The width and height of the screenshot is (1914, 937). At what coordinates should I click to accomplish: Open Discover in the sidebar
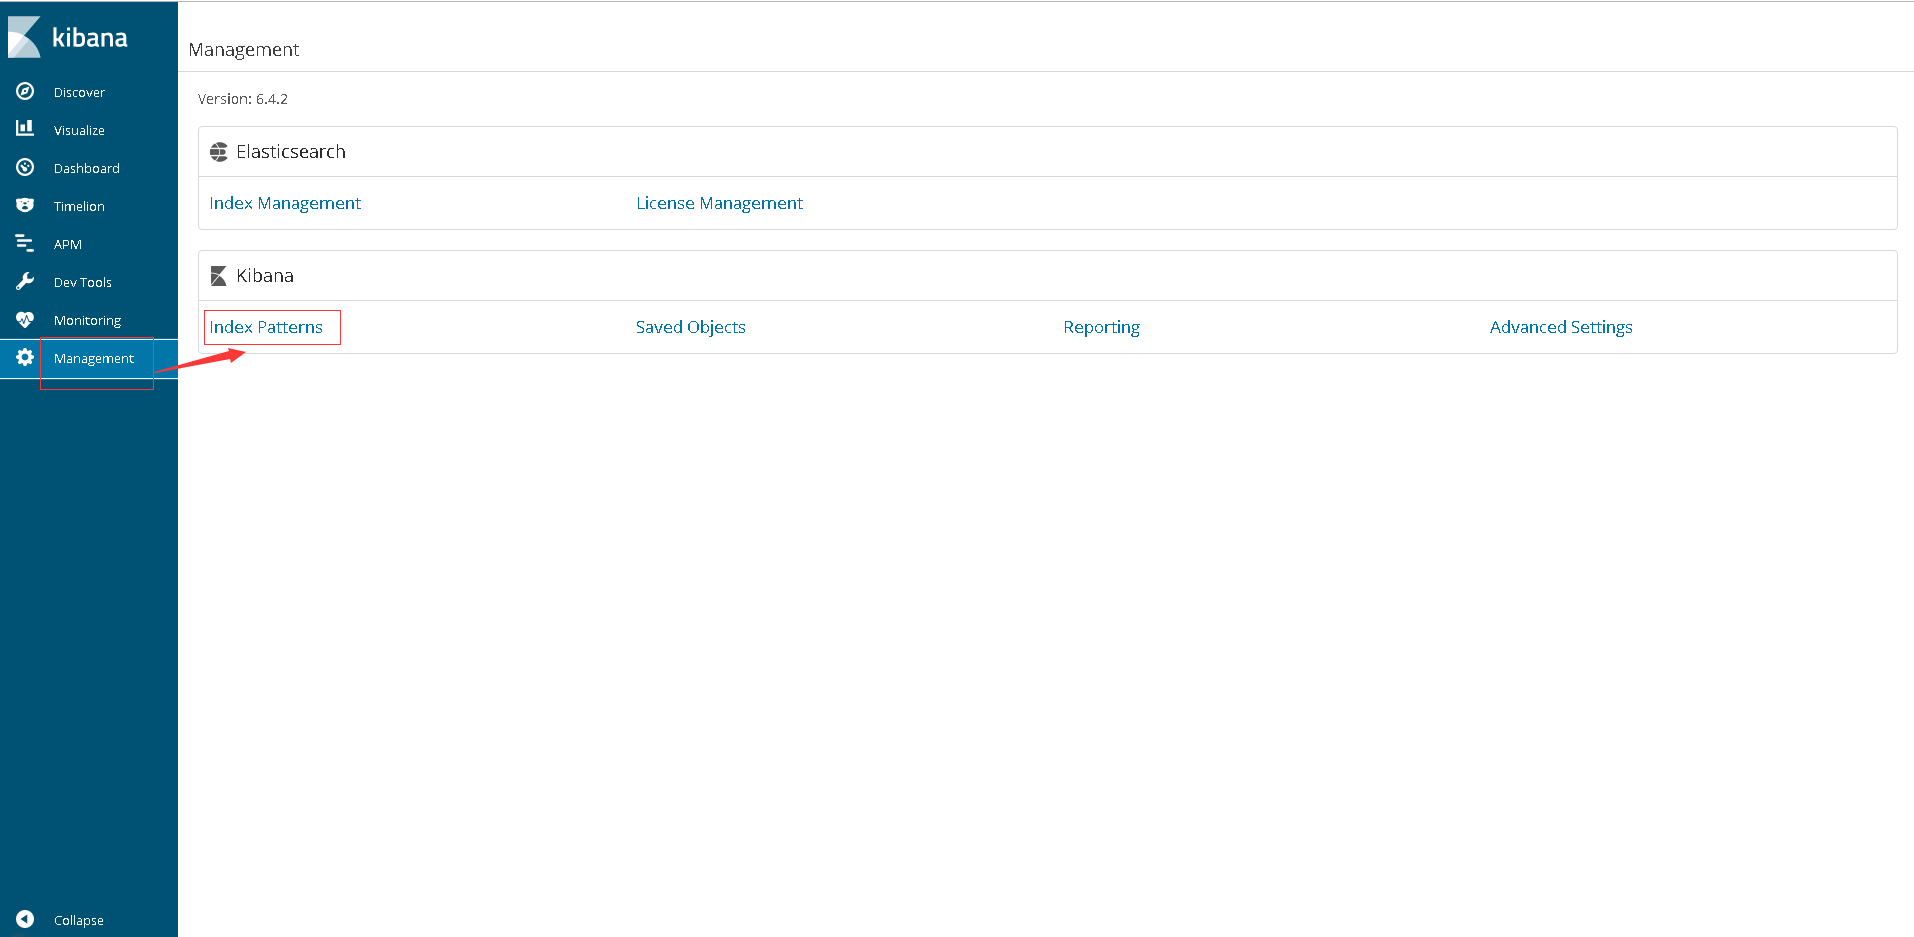coord(79,92)
